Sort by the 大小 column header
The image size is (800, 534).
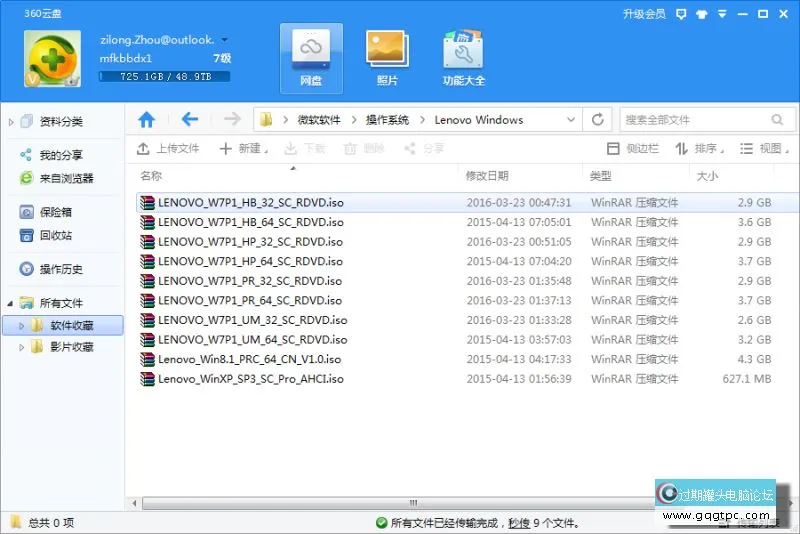coord(707,176)
